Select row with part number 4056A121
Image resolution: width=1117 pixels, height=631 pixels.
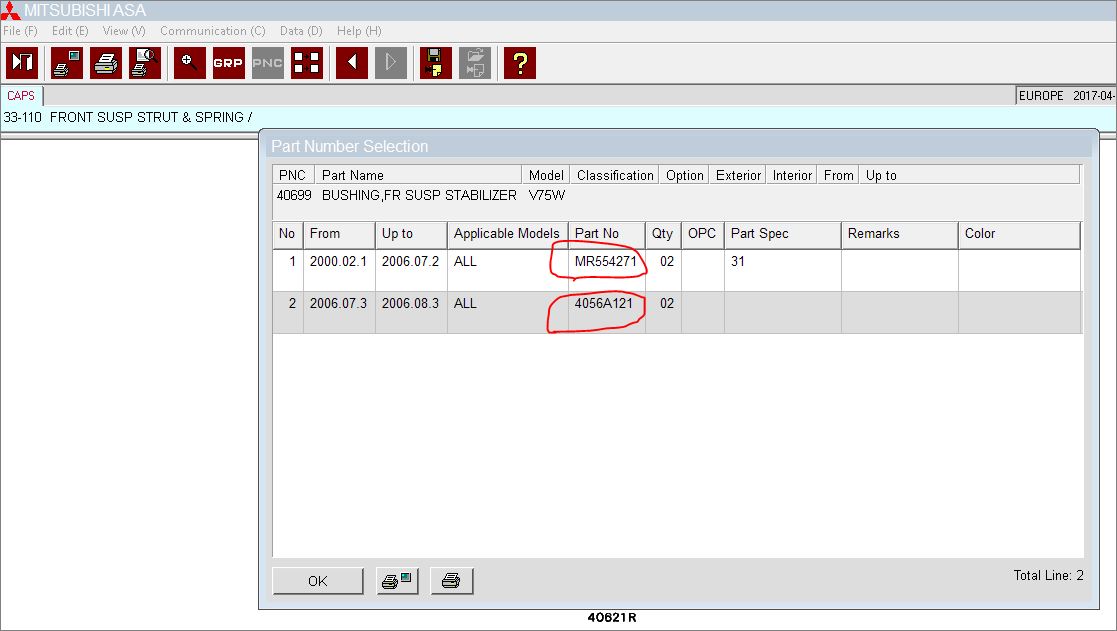[604, 303]
